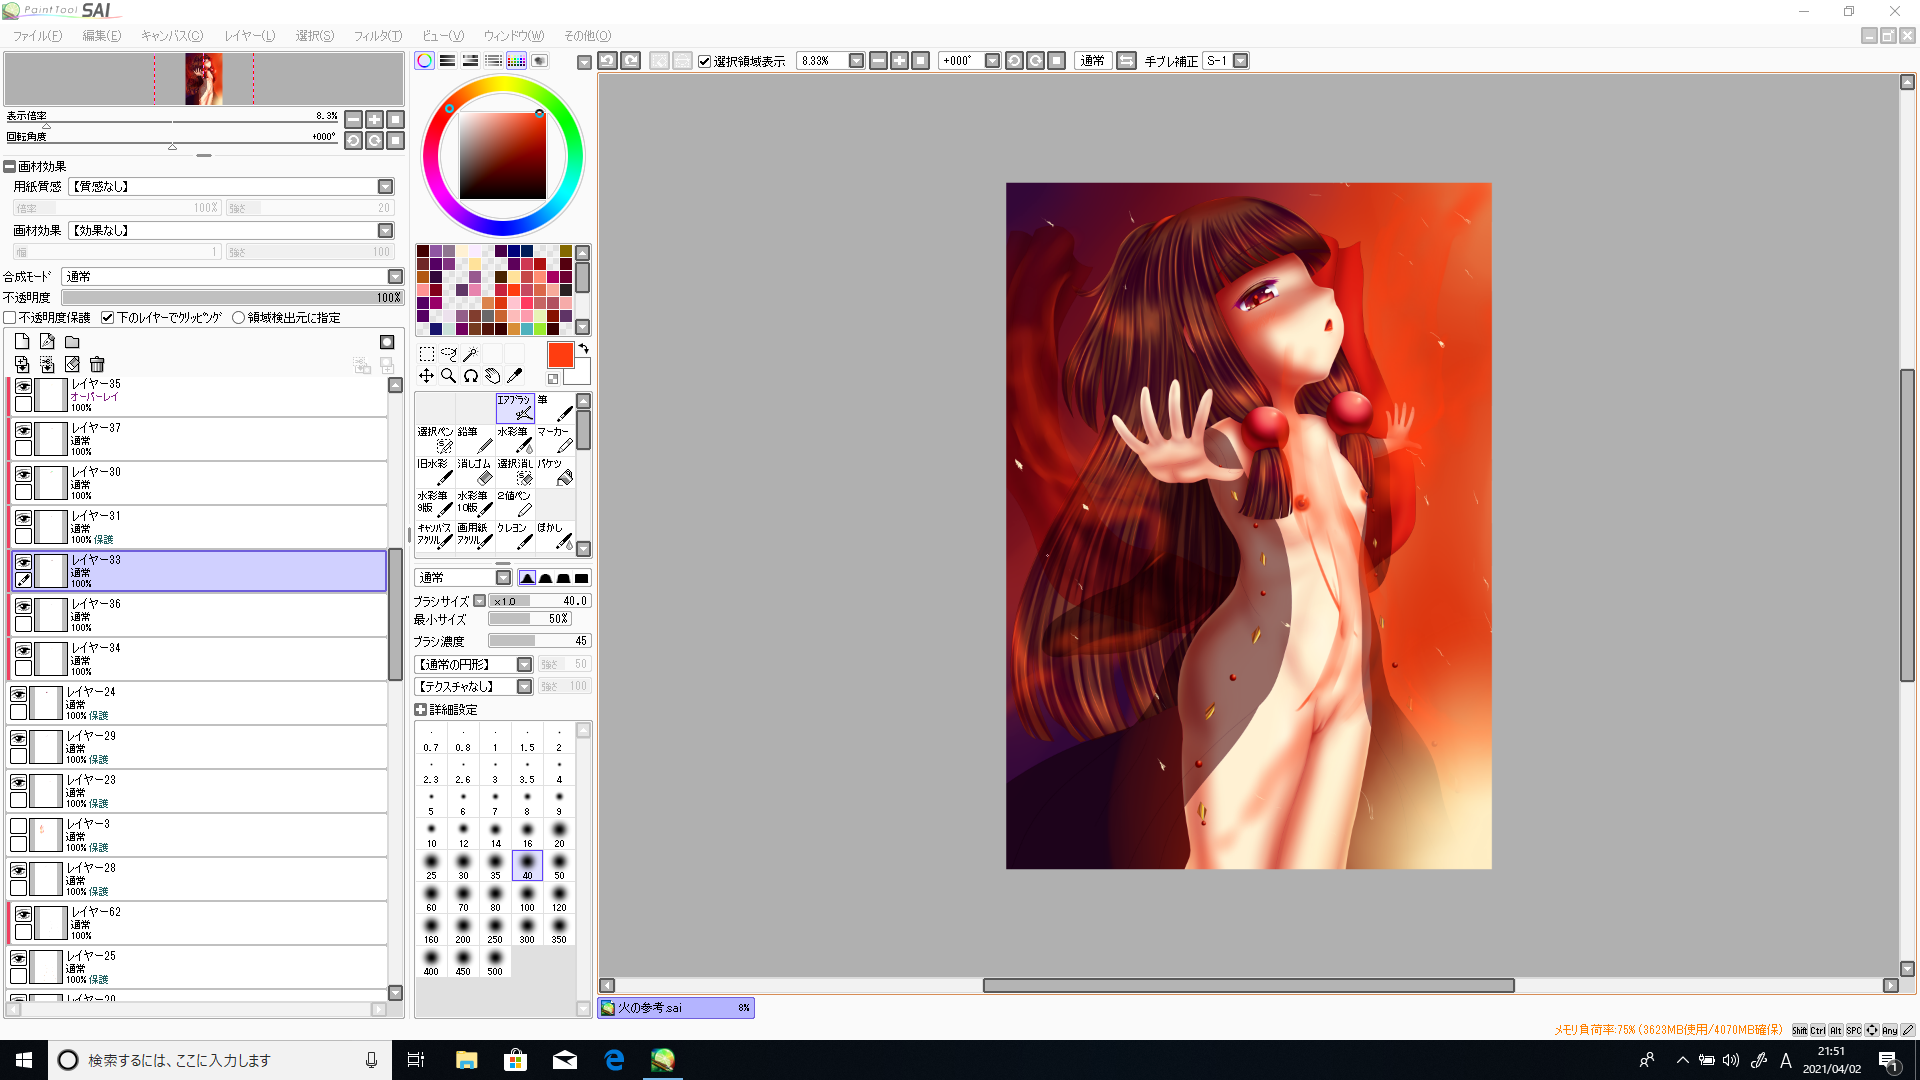Image resolution: width=1920 pixels, height=1080 pixels.
Task: Select 領域検出元に指定 radio button
Action: click(x=238, y=318)
